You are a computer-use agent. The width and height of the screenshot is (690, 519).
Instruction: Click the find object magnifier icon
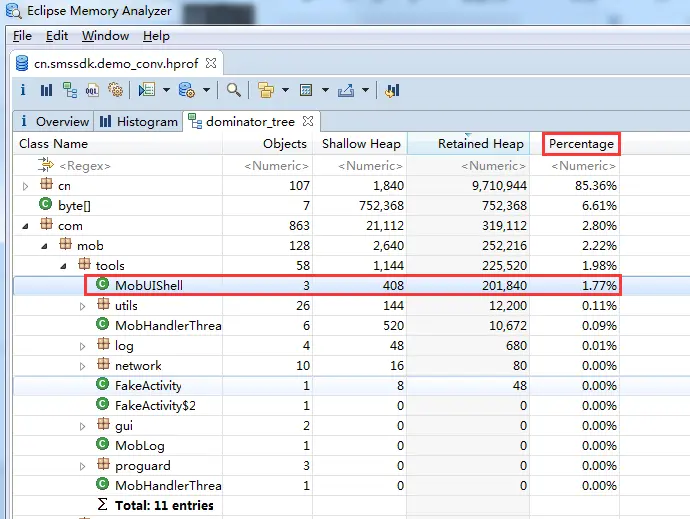(234, 90)
